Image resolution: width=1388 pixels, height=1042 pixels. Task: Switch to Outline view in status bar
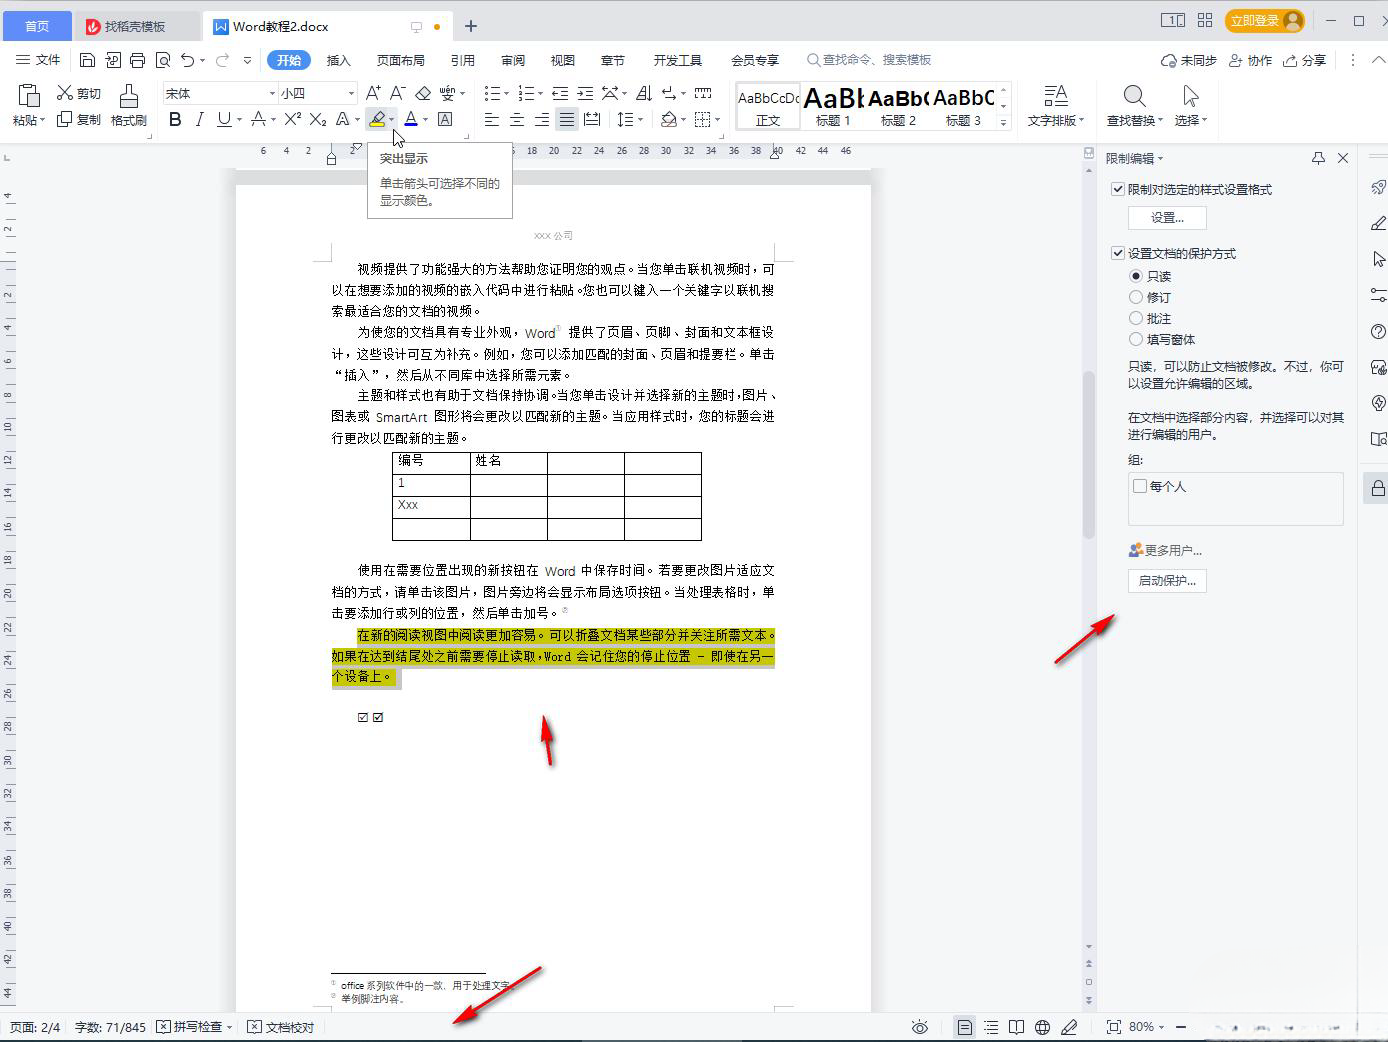[991, 1027]
